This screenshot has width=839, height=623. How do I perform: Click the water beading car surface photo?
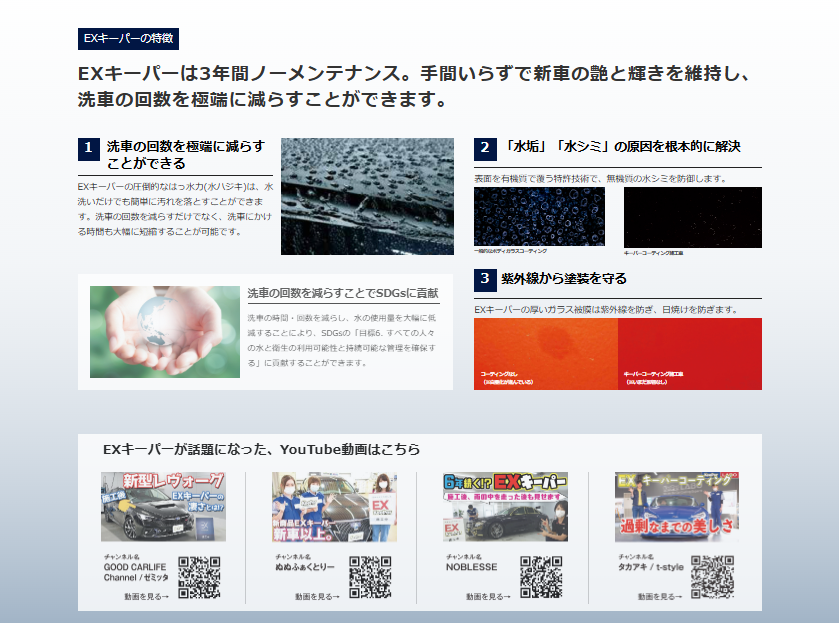point(367,196)
